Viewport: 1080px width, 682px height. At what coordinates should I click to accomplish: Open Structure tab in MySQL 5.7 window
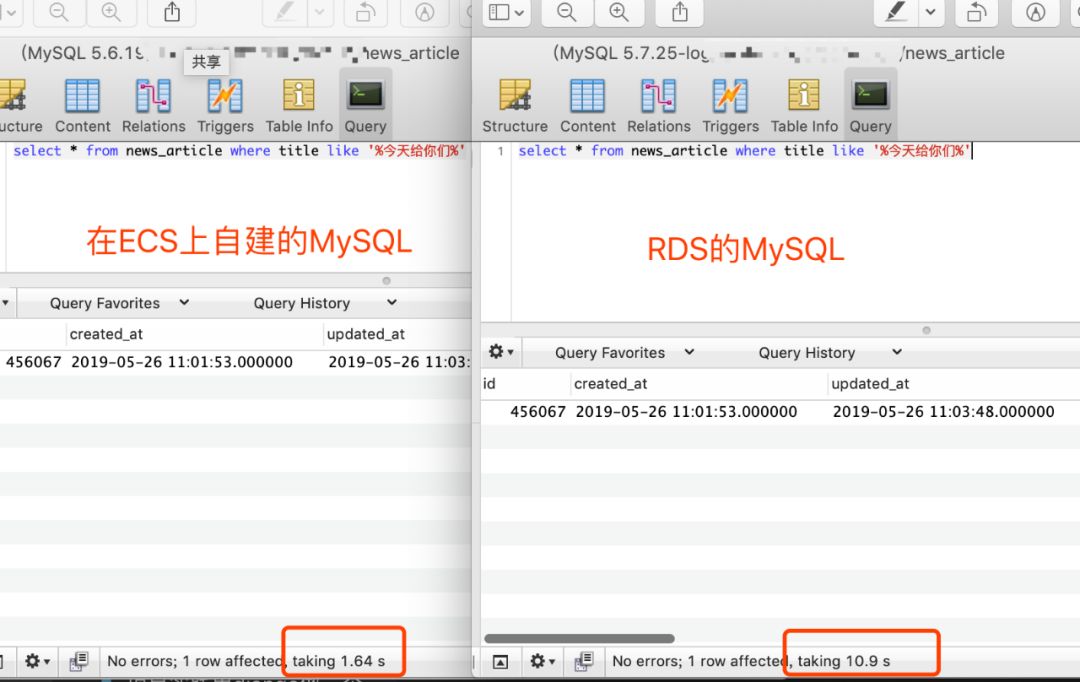coord(515,105)
